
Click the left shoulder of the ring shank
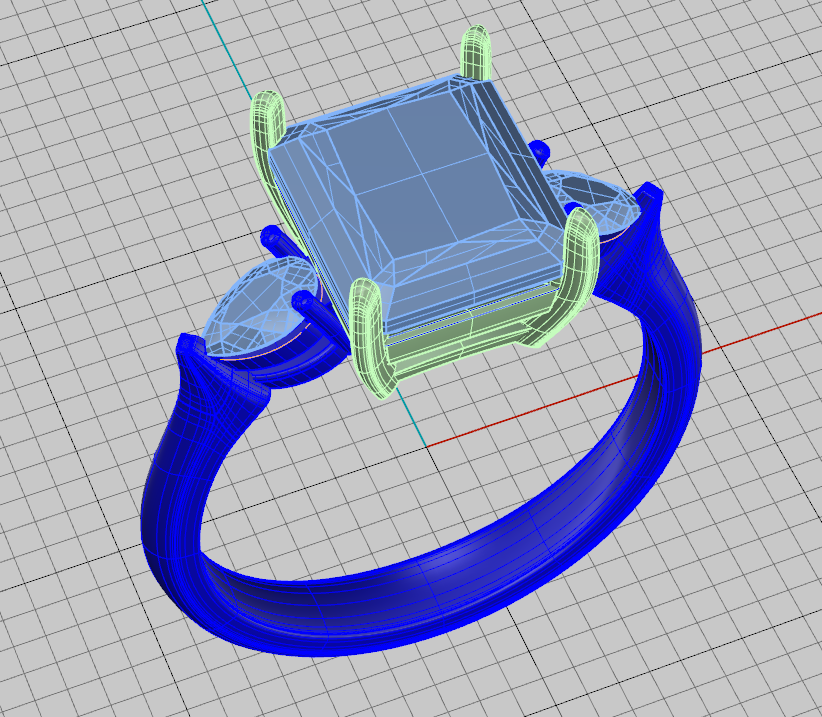click(215, 400)
